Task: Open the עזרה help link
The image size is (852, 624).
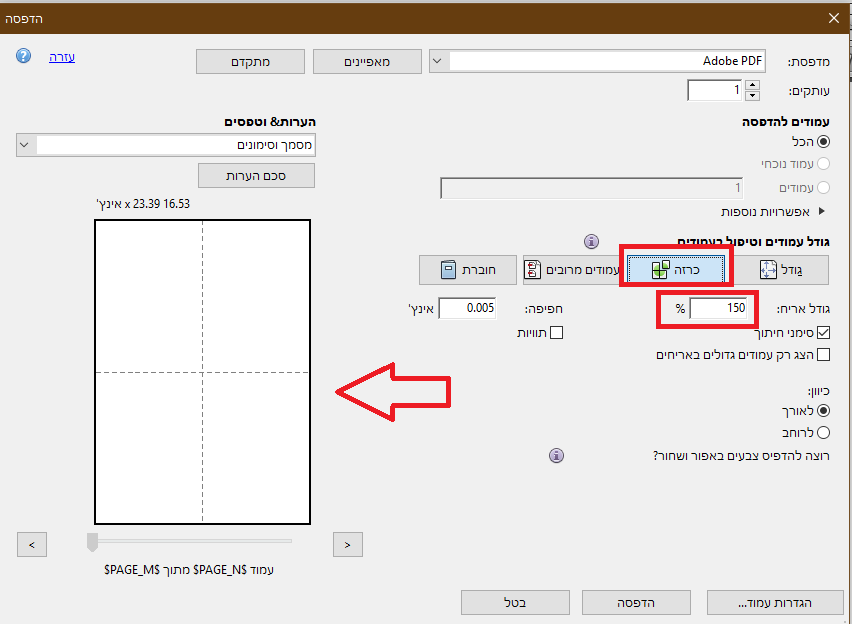Action: pyautogui.click(x=62, y=57)
